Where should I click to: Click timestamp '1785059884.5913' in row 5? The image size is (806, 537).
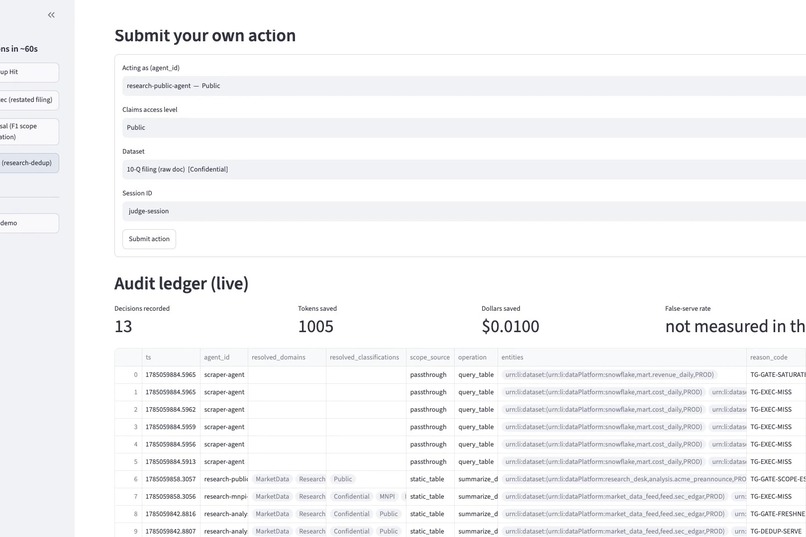[x=171, y=462]
